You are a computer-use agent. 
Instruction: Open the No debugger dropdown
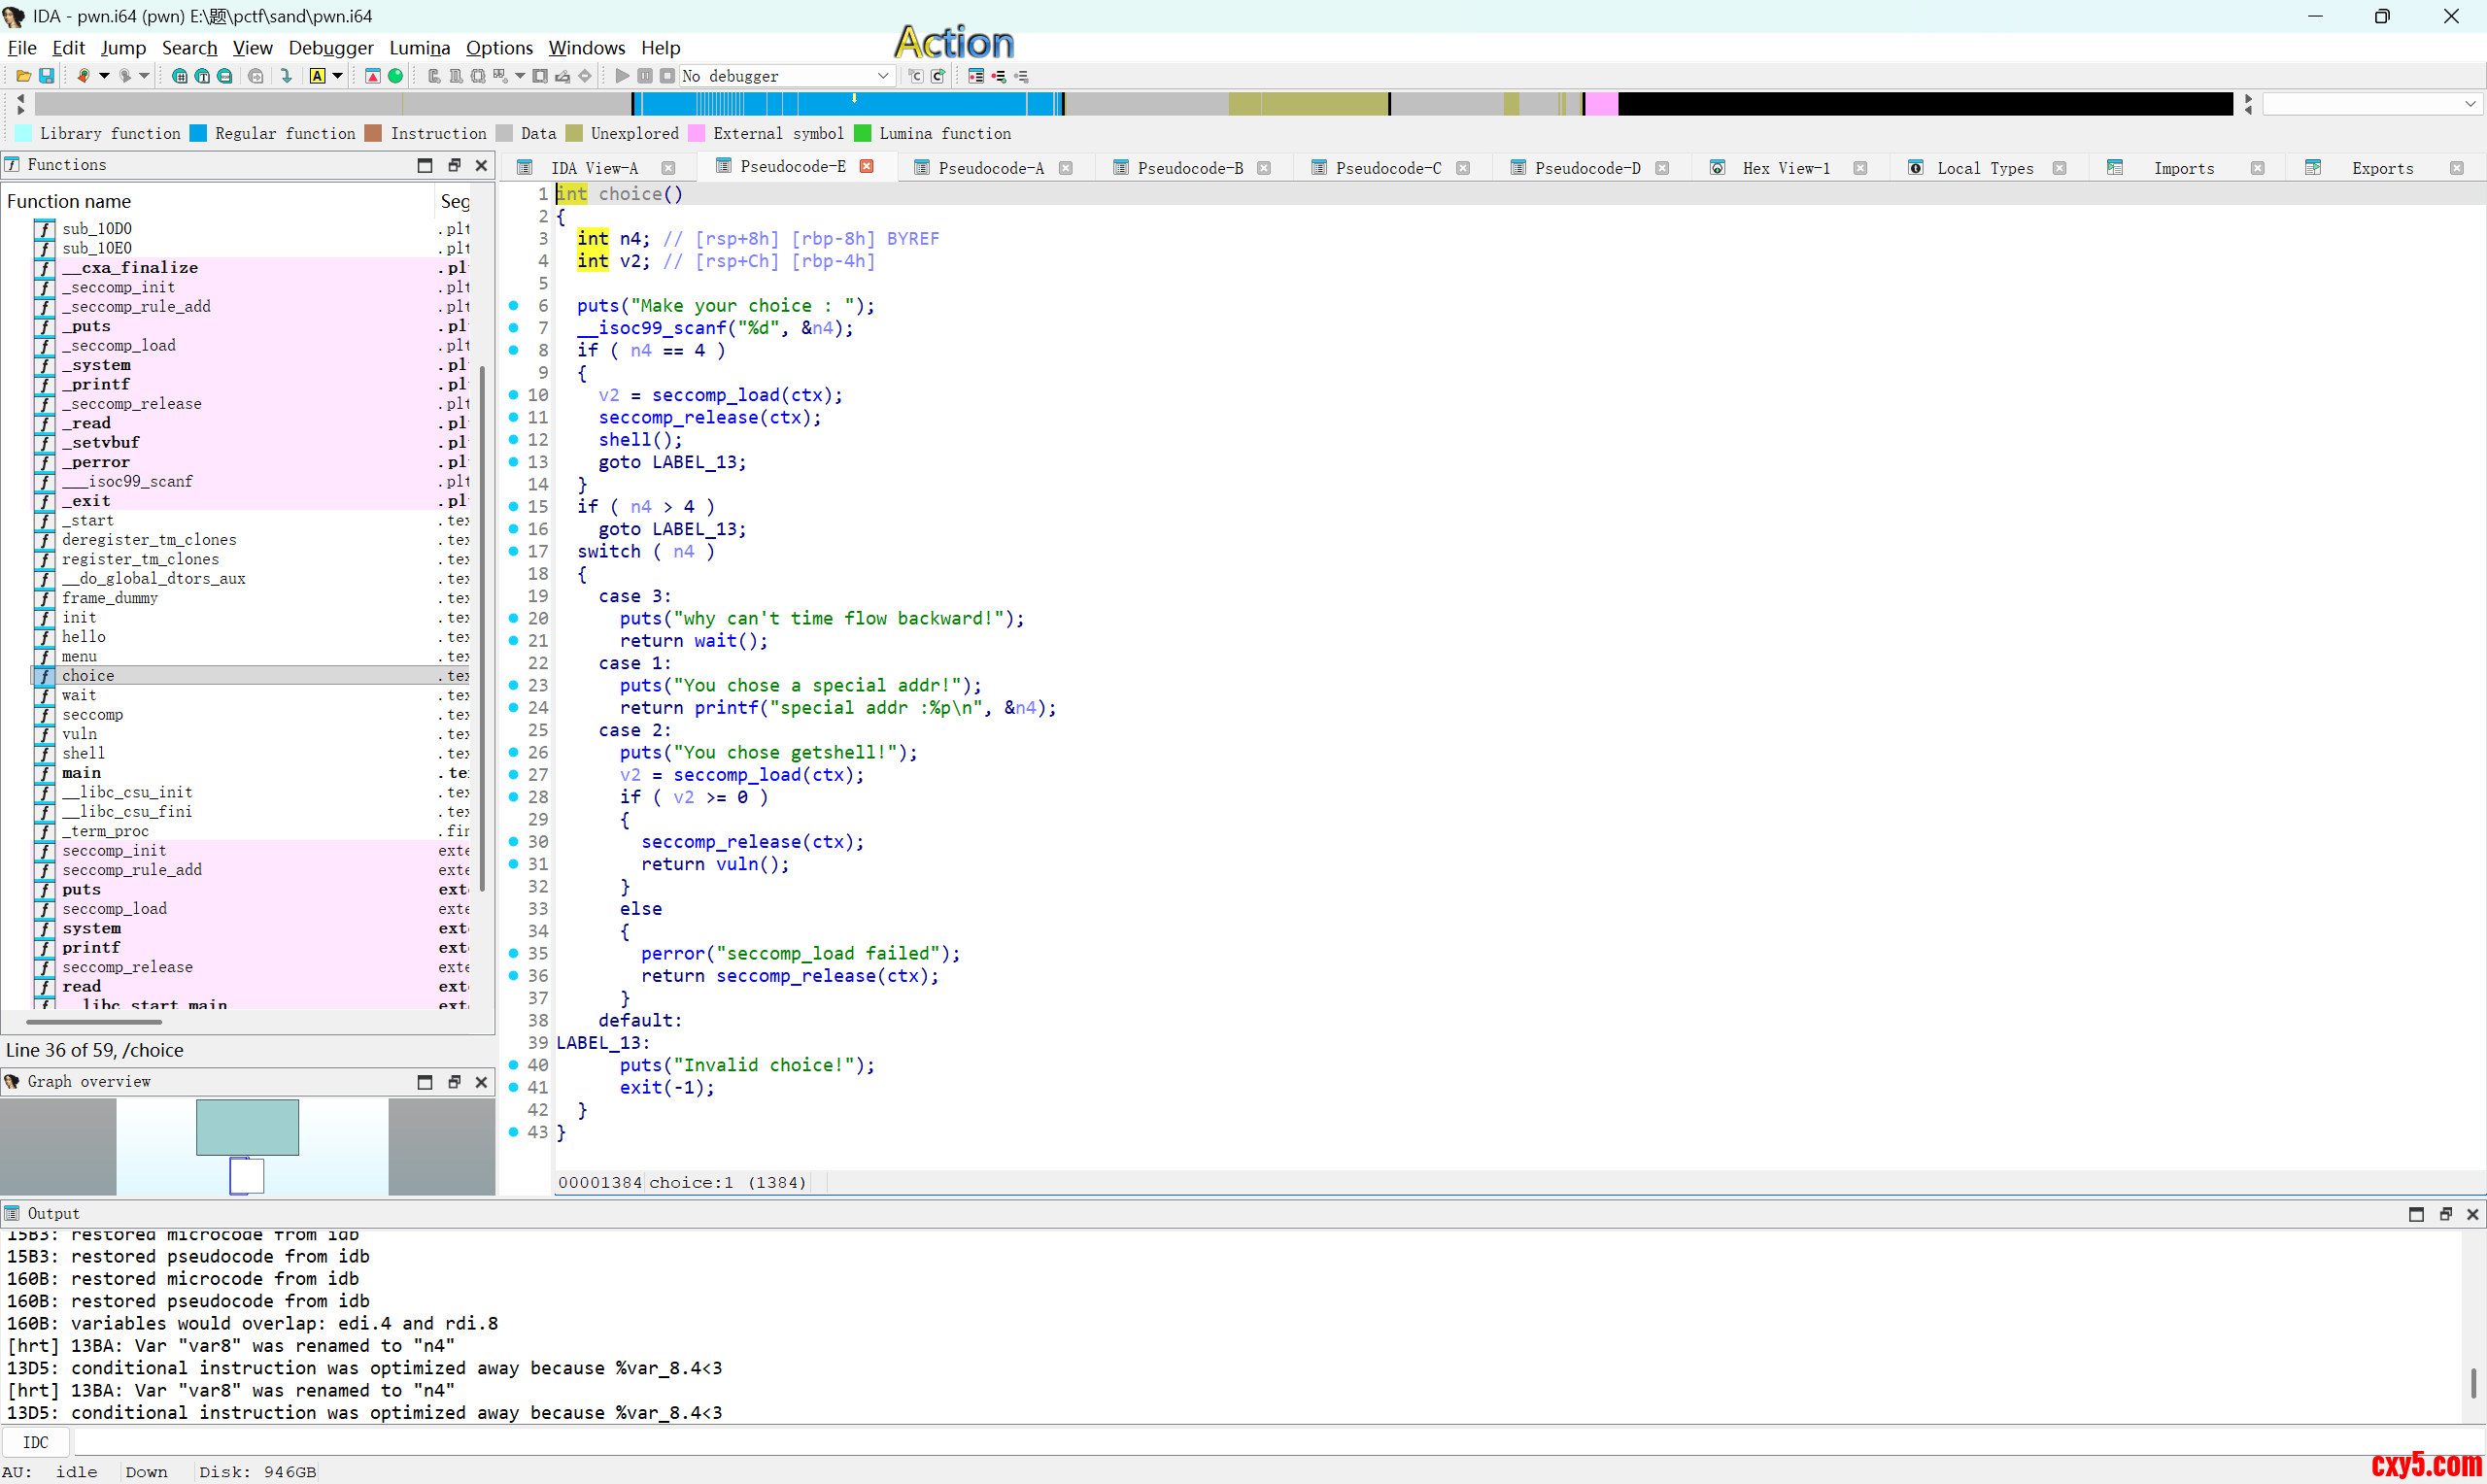pos(882,76)
